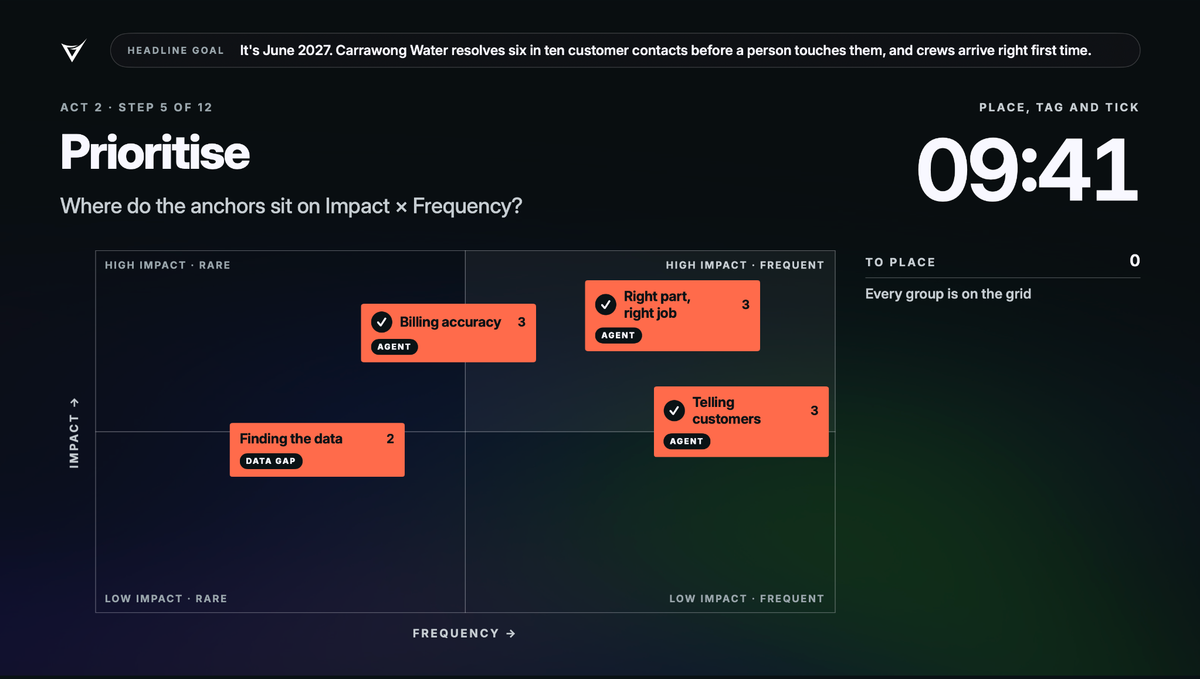Click the AGENT tag on Right part, right job
Viewport: 1200px width, 679px height.
tap(618, 335)
